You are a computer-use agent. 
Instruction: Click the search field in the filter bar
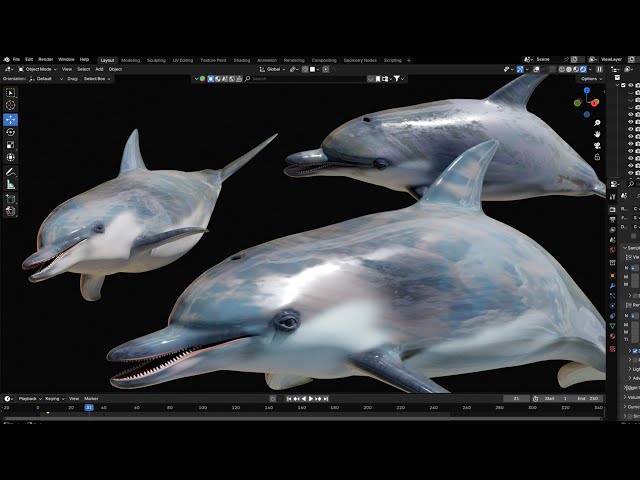pos(305,79)
